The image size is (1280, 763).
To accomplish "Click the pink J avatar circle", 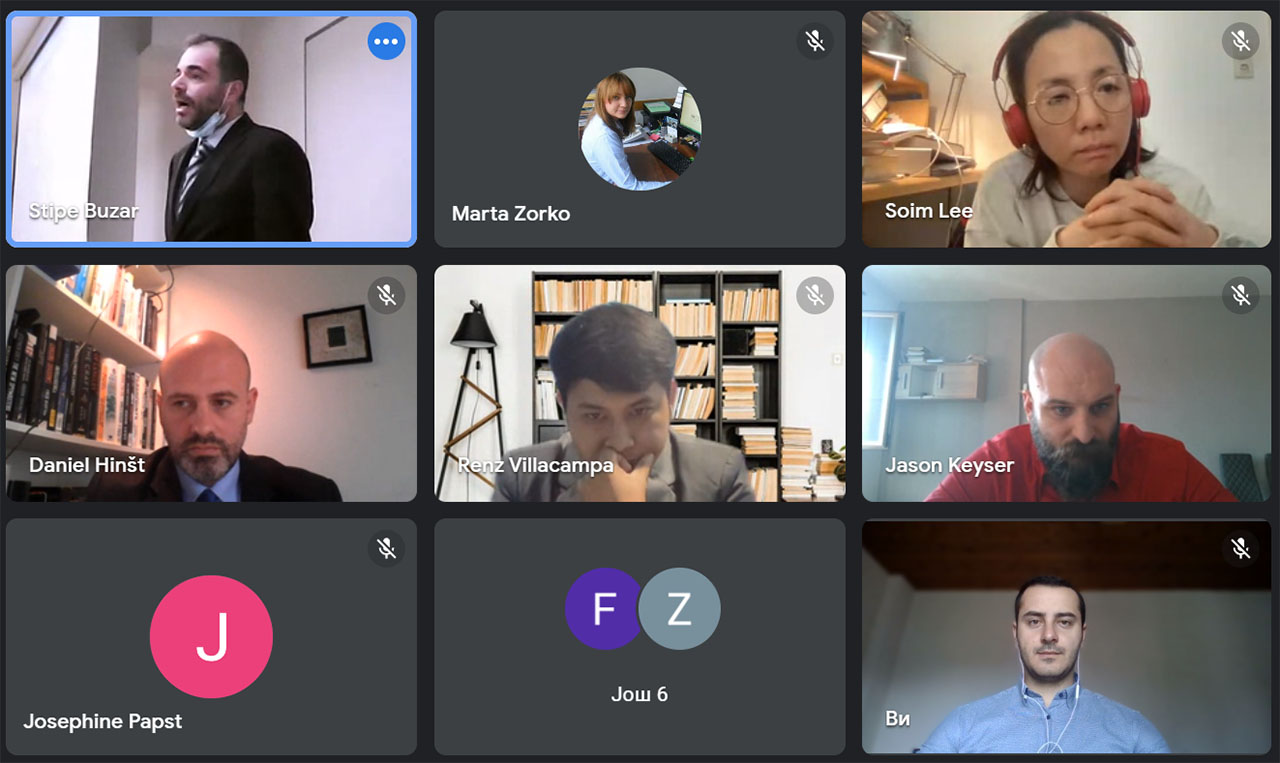I will (x=211, y=637).
